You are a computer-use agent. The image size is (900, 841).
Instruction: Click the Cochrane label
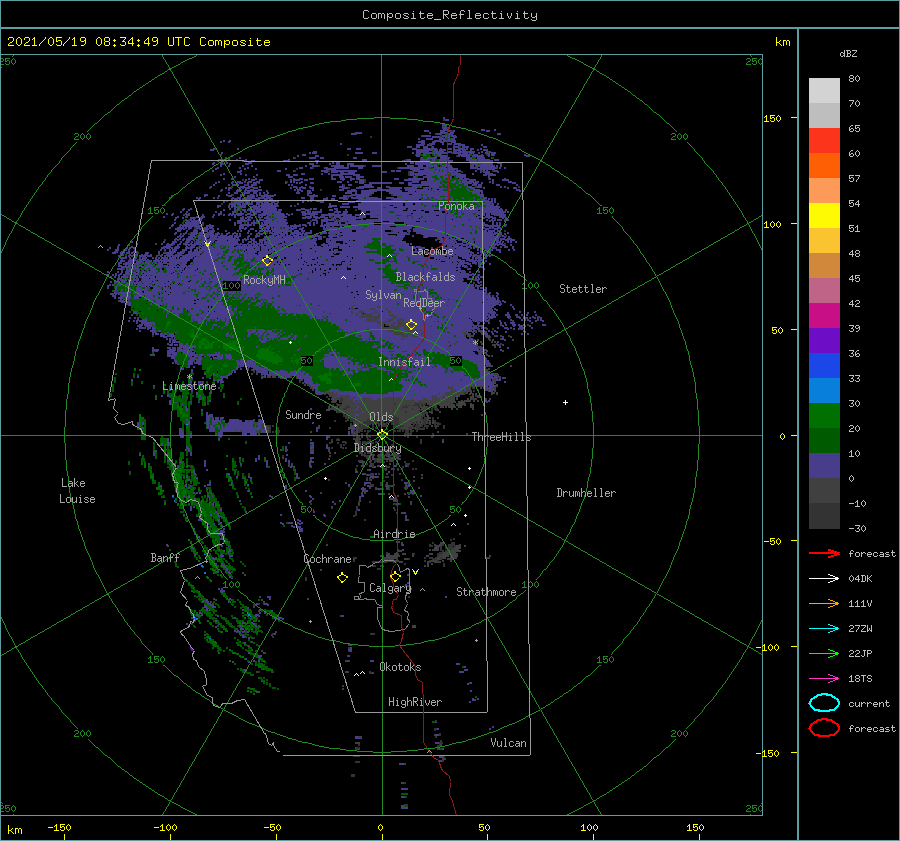coord(327,559)
